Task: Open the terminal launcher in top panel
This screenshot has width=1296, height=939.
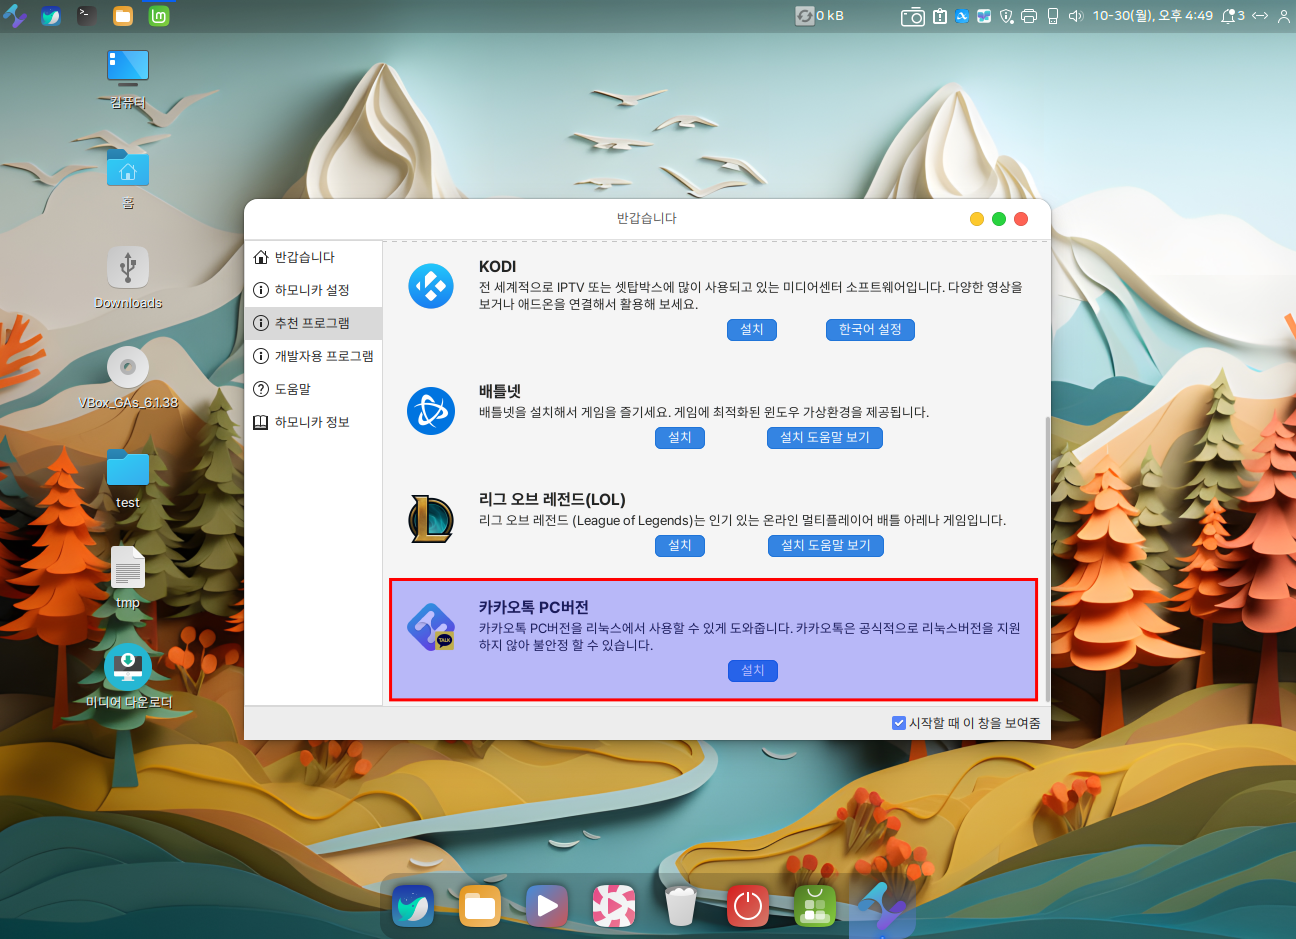Action: click(87, 16)
